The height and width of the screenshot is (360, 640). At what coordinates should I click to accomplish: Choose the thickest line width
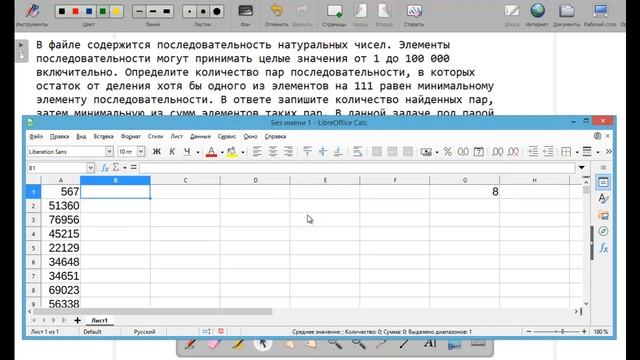click(167, 11)
